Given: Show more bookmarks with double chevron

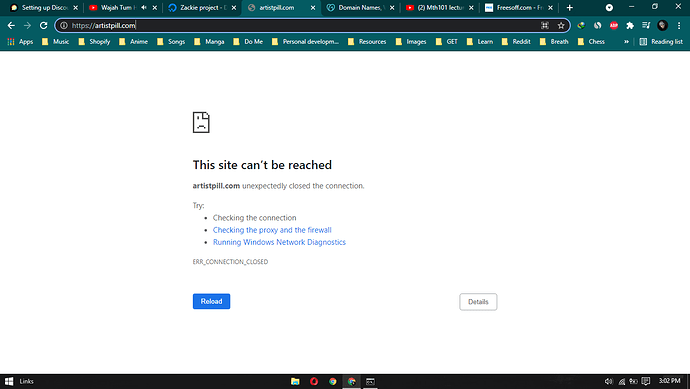Looking at the screenshot, I should (626, 42).
